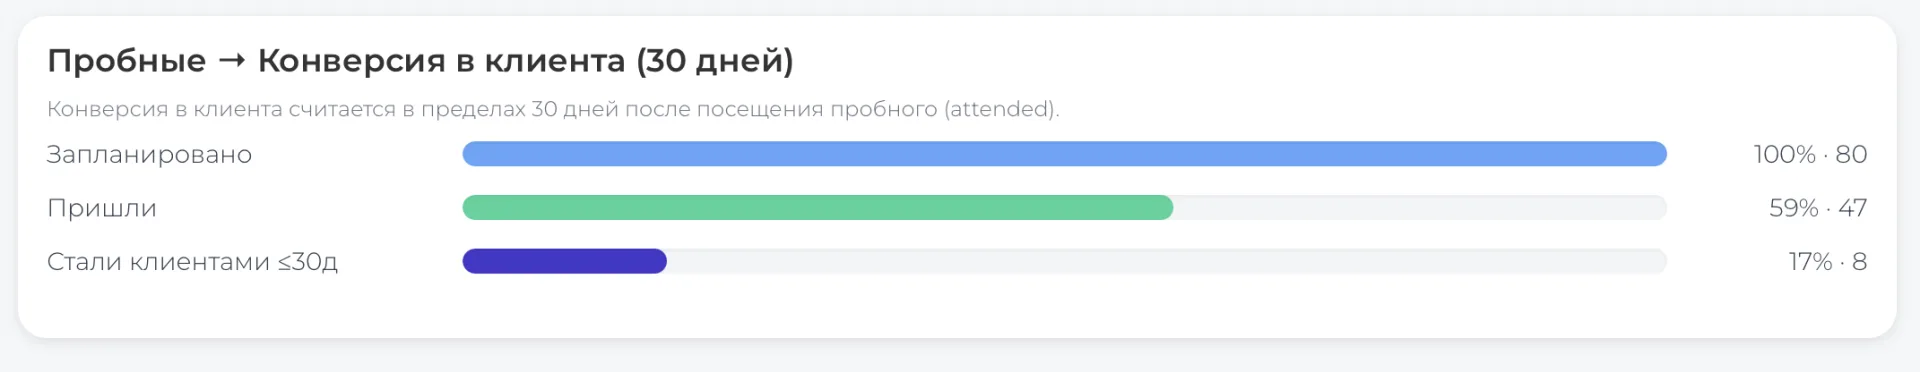Click the gray subtitle about 30 дней
This screenshot has height=372, width=1920.
[x=553, y=109]
